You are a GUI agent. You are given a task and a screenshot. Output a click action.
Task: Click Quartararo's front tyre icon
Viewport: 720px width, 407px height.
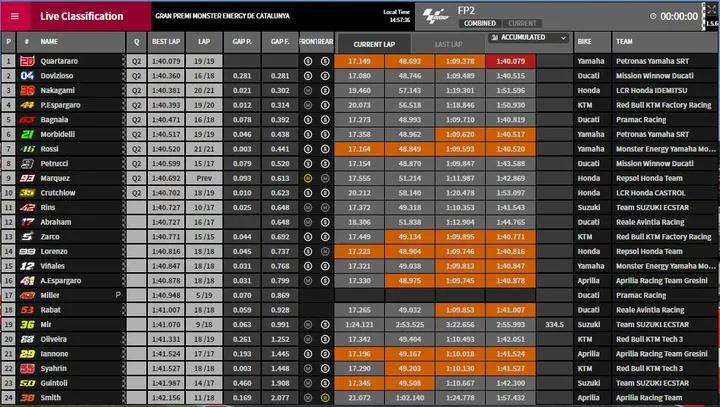tap(308, 61)
